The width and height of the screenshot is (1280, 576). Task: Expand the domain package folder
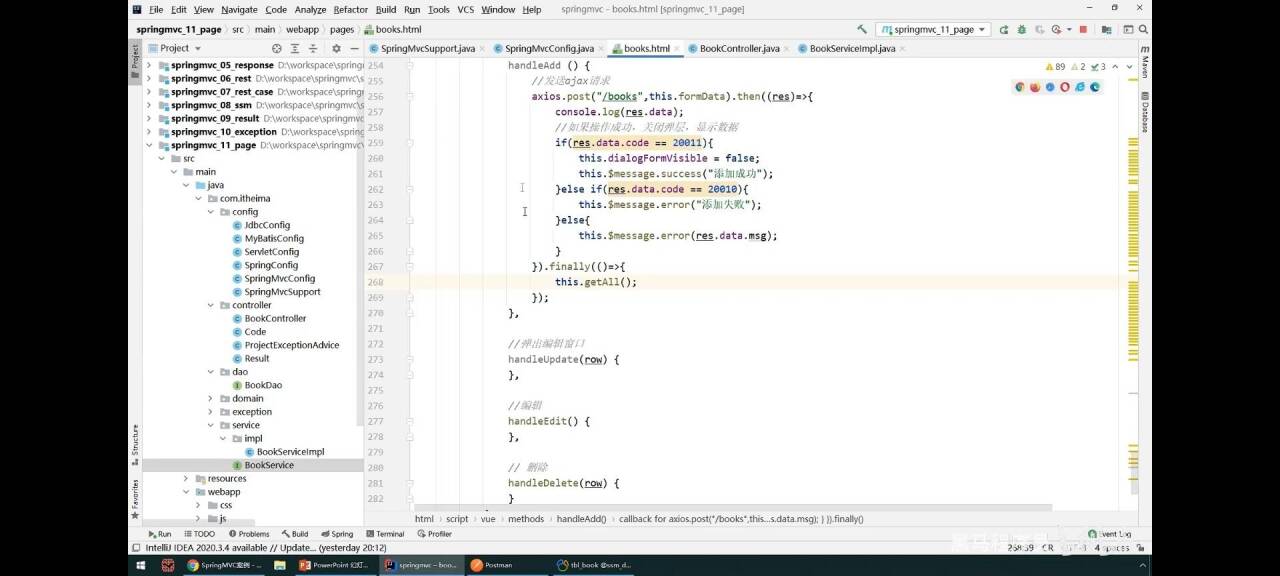point(211,398)
